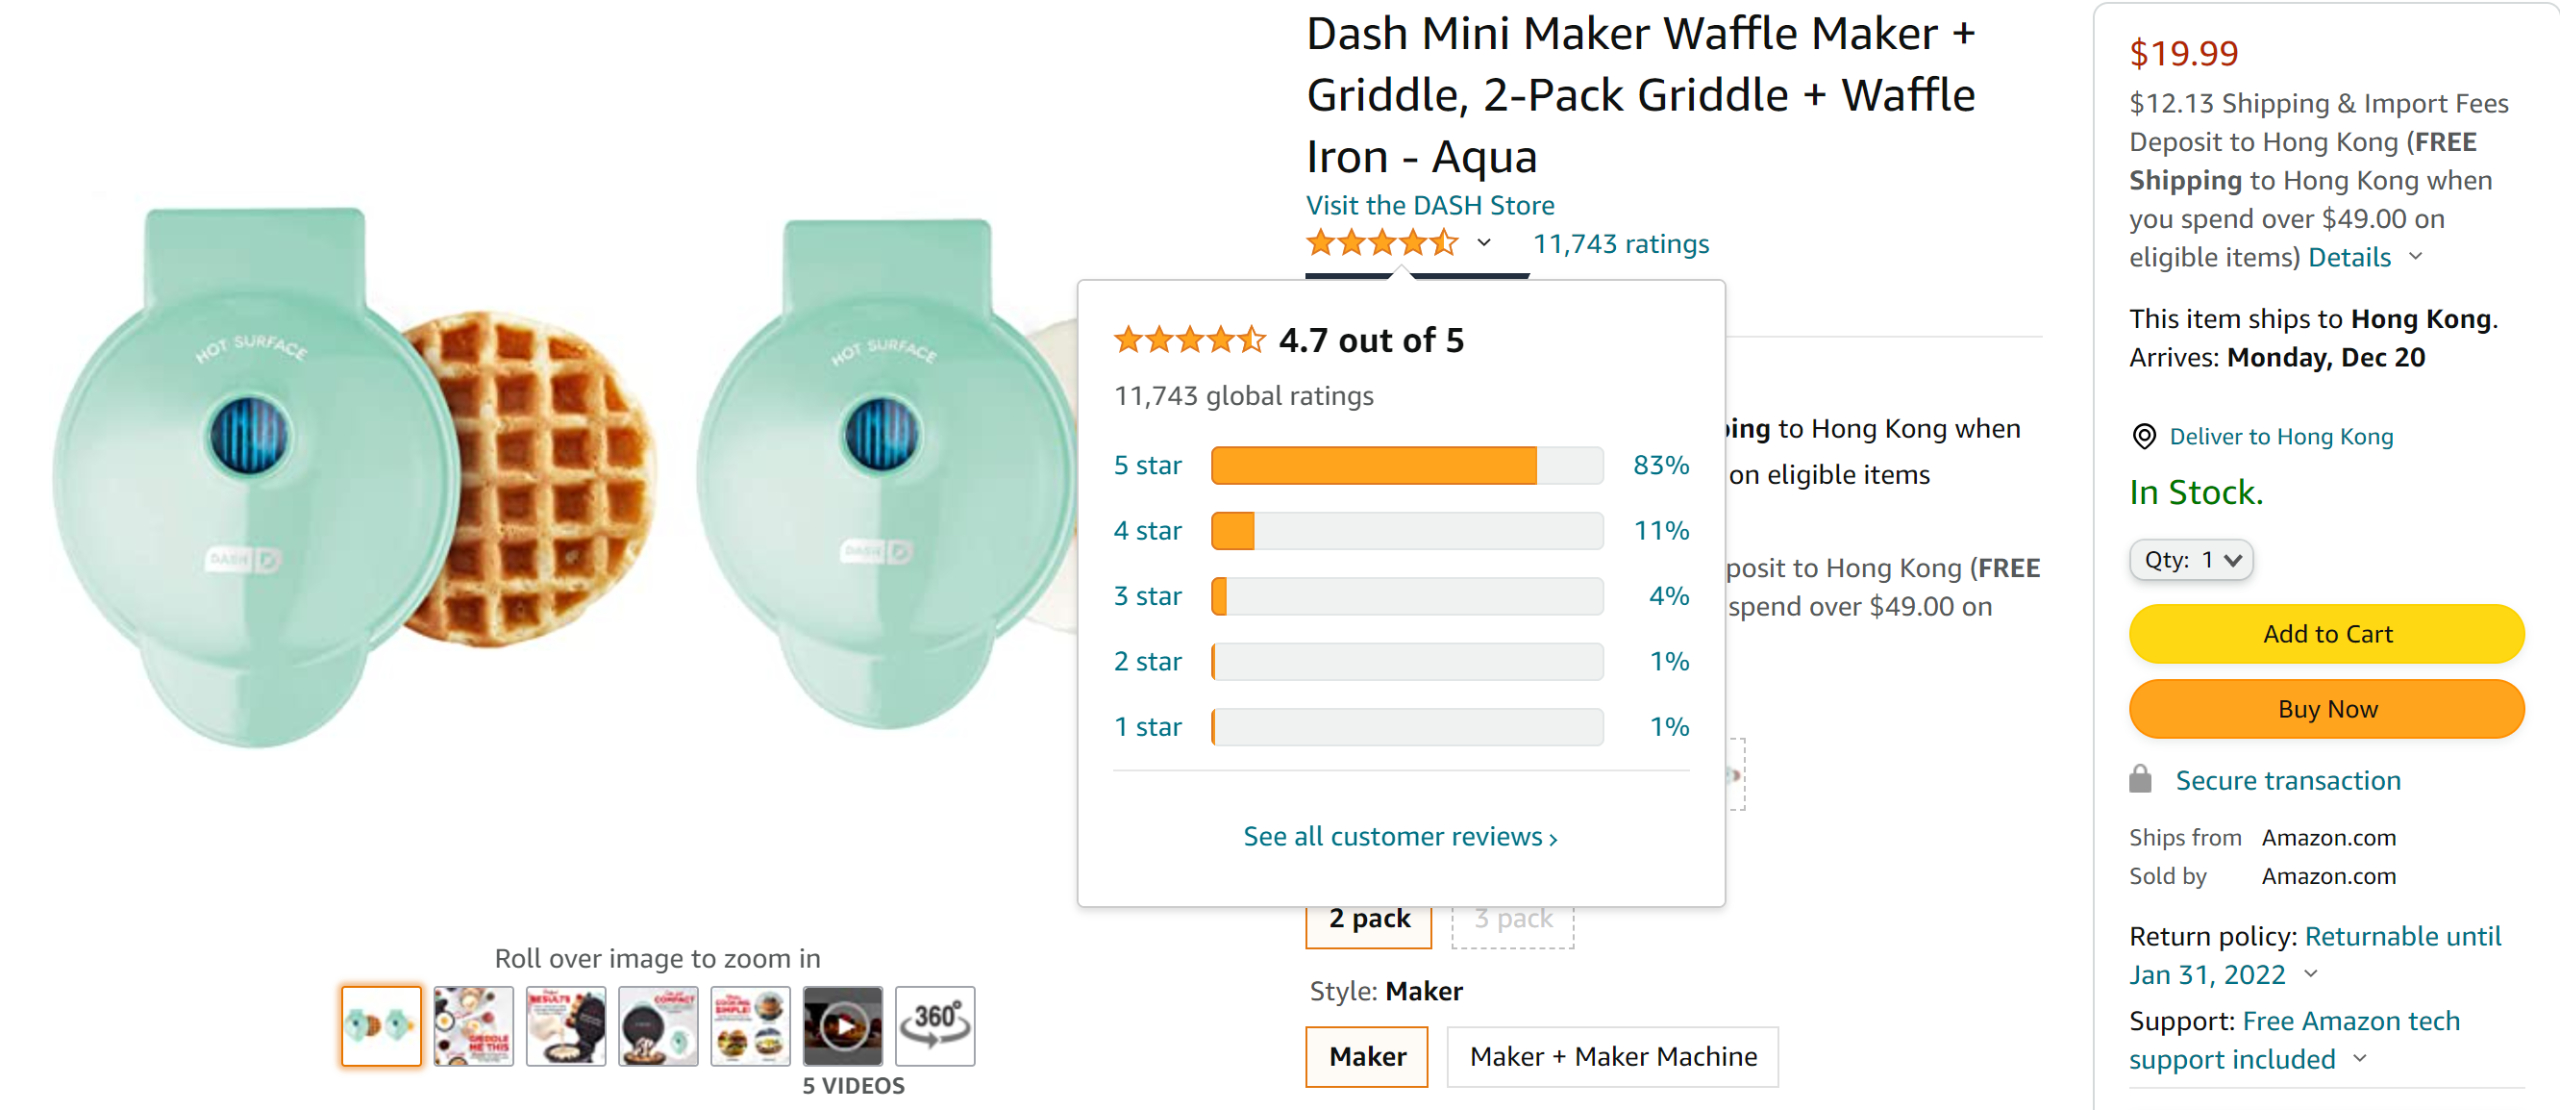
Task: Click See all customer reviews
Action: click(1399, 836)
